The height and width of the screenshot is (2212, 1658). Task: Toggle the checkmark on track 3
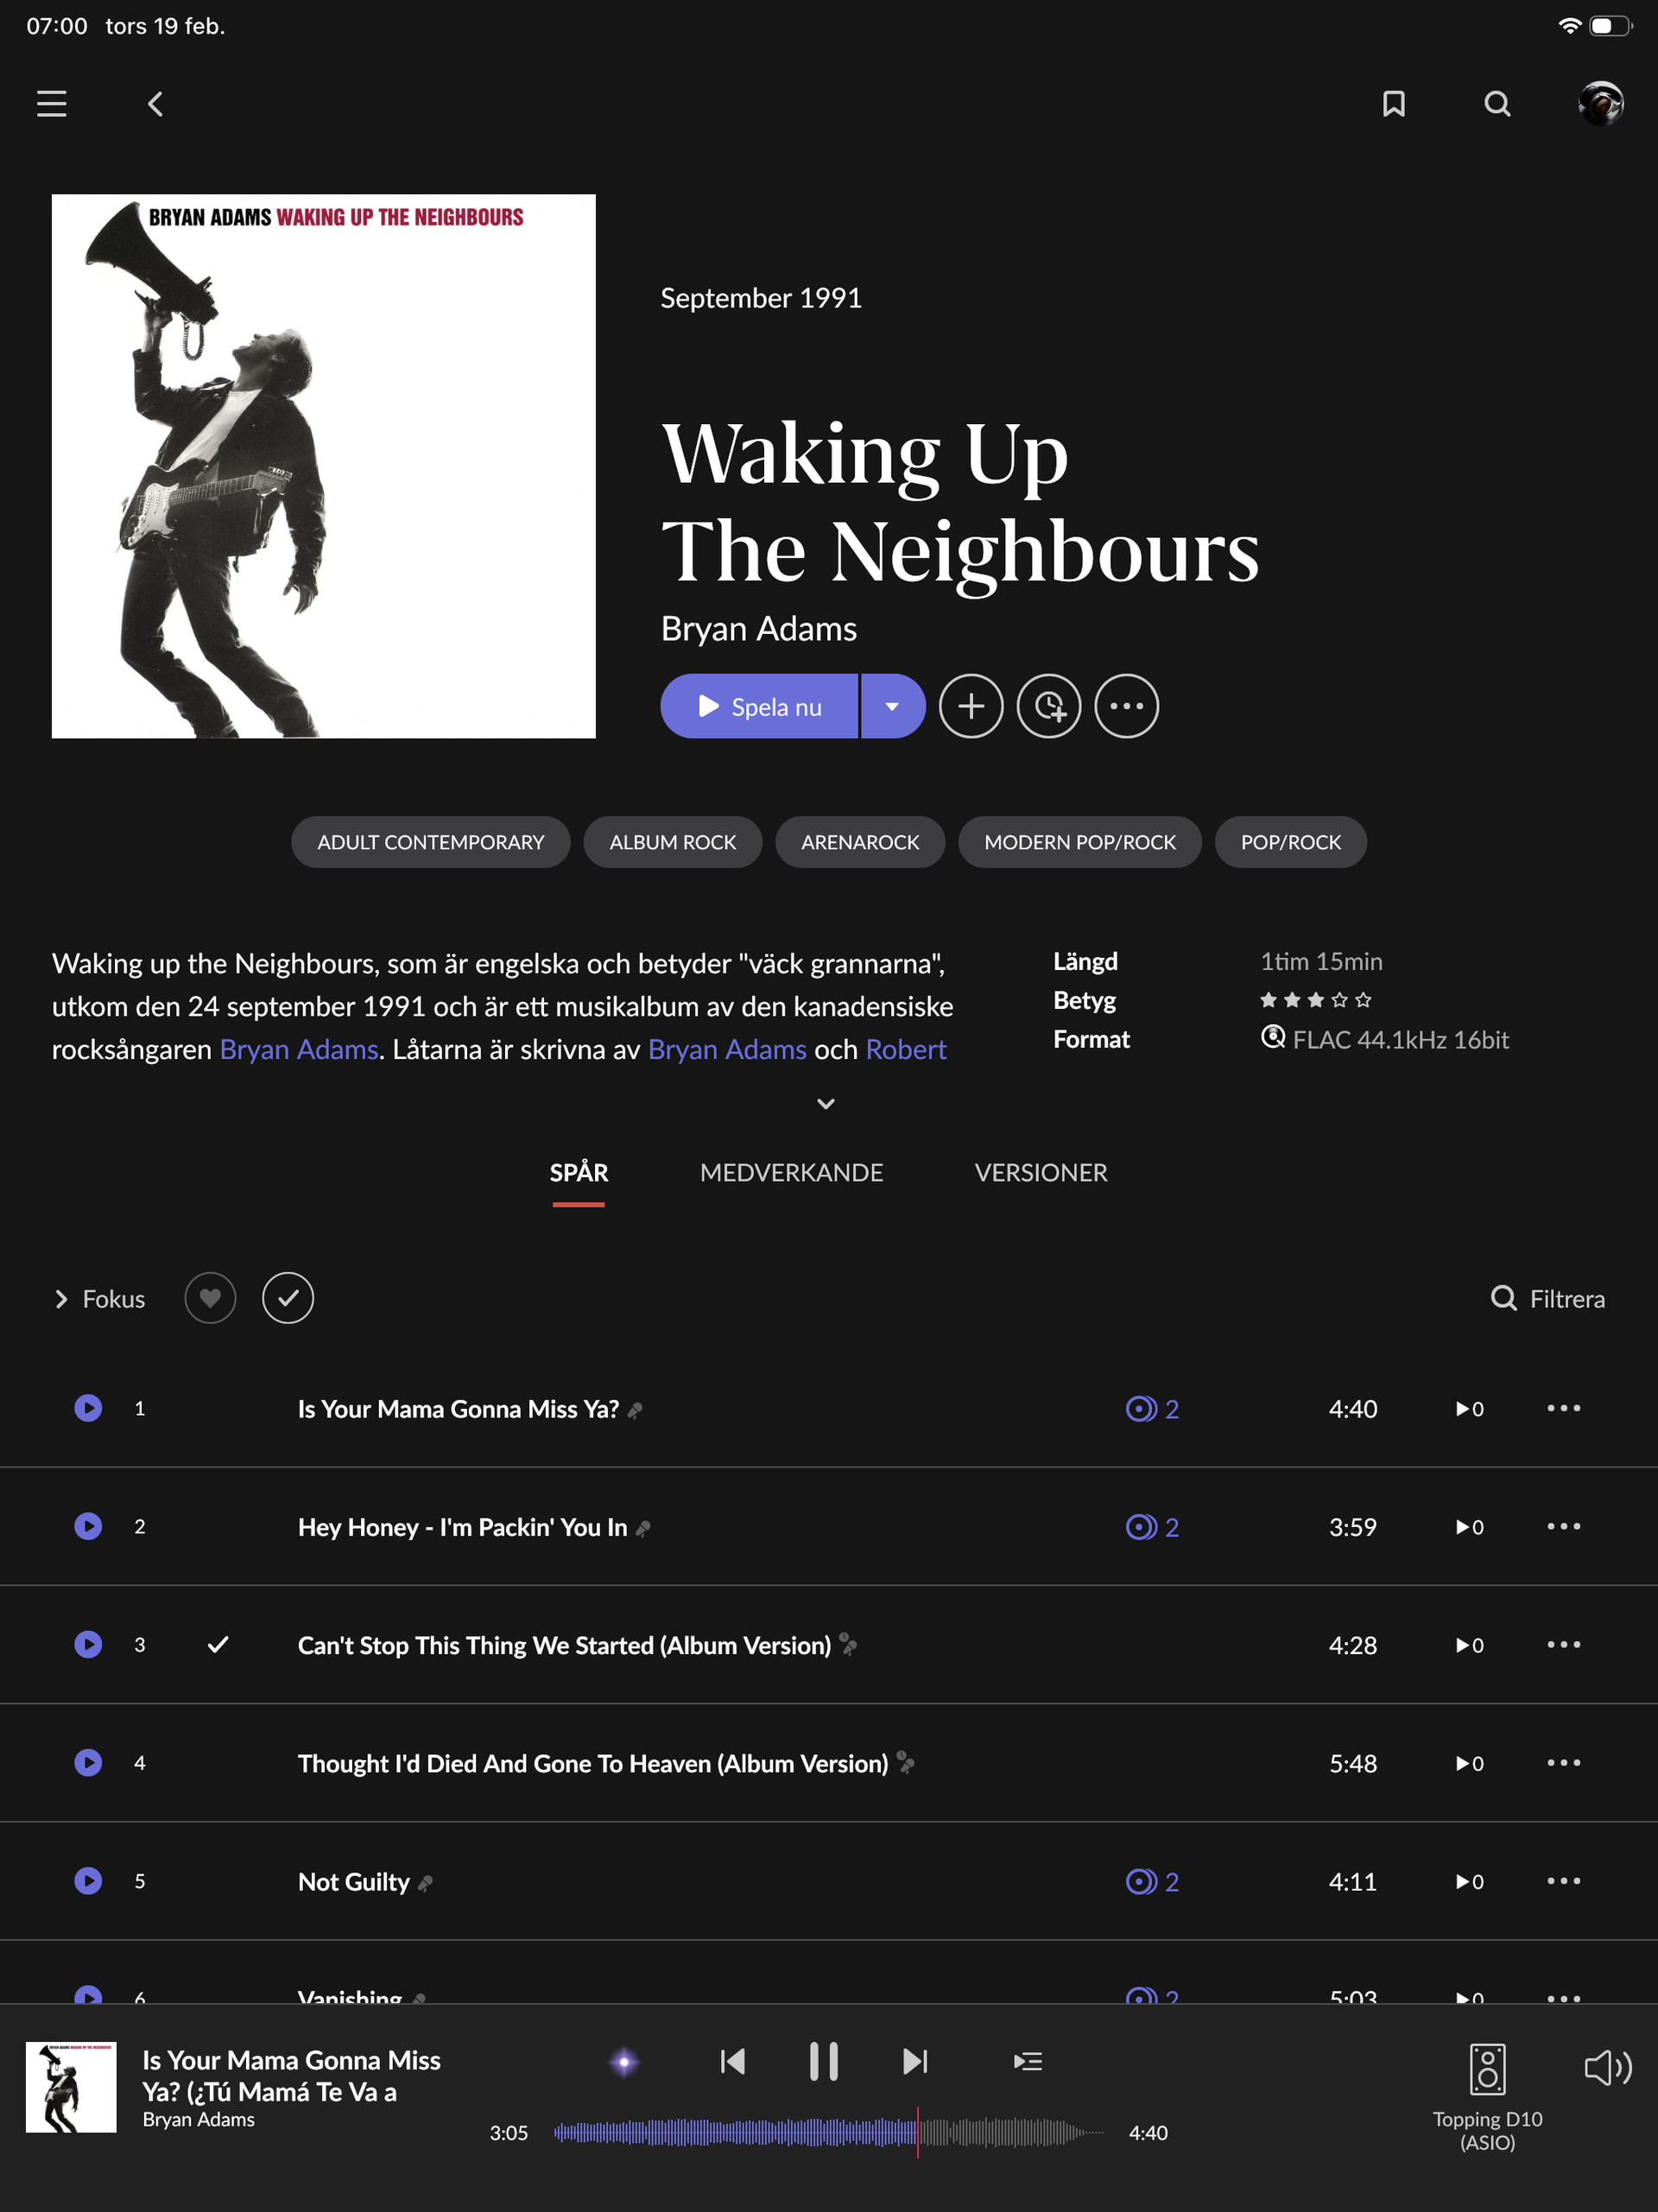pyautogui.click(x=218, y=1644)
